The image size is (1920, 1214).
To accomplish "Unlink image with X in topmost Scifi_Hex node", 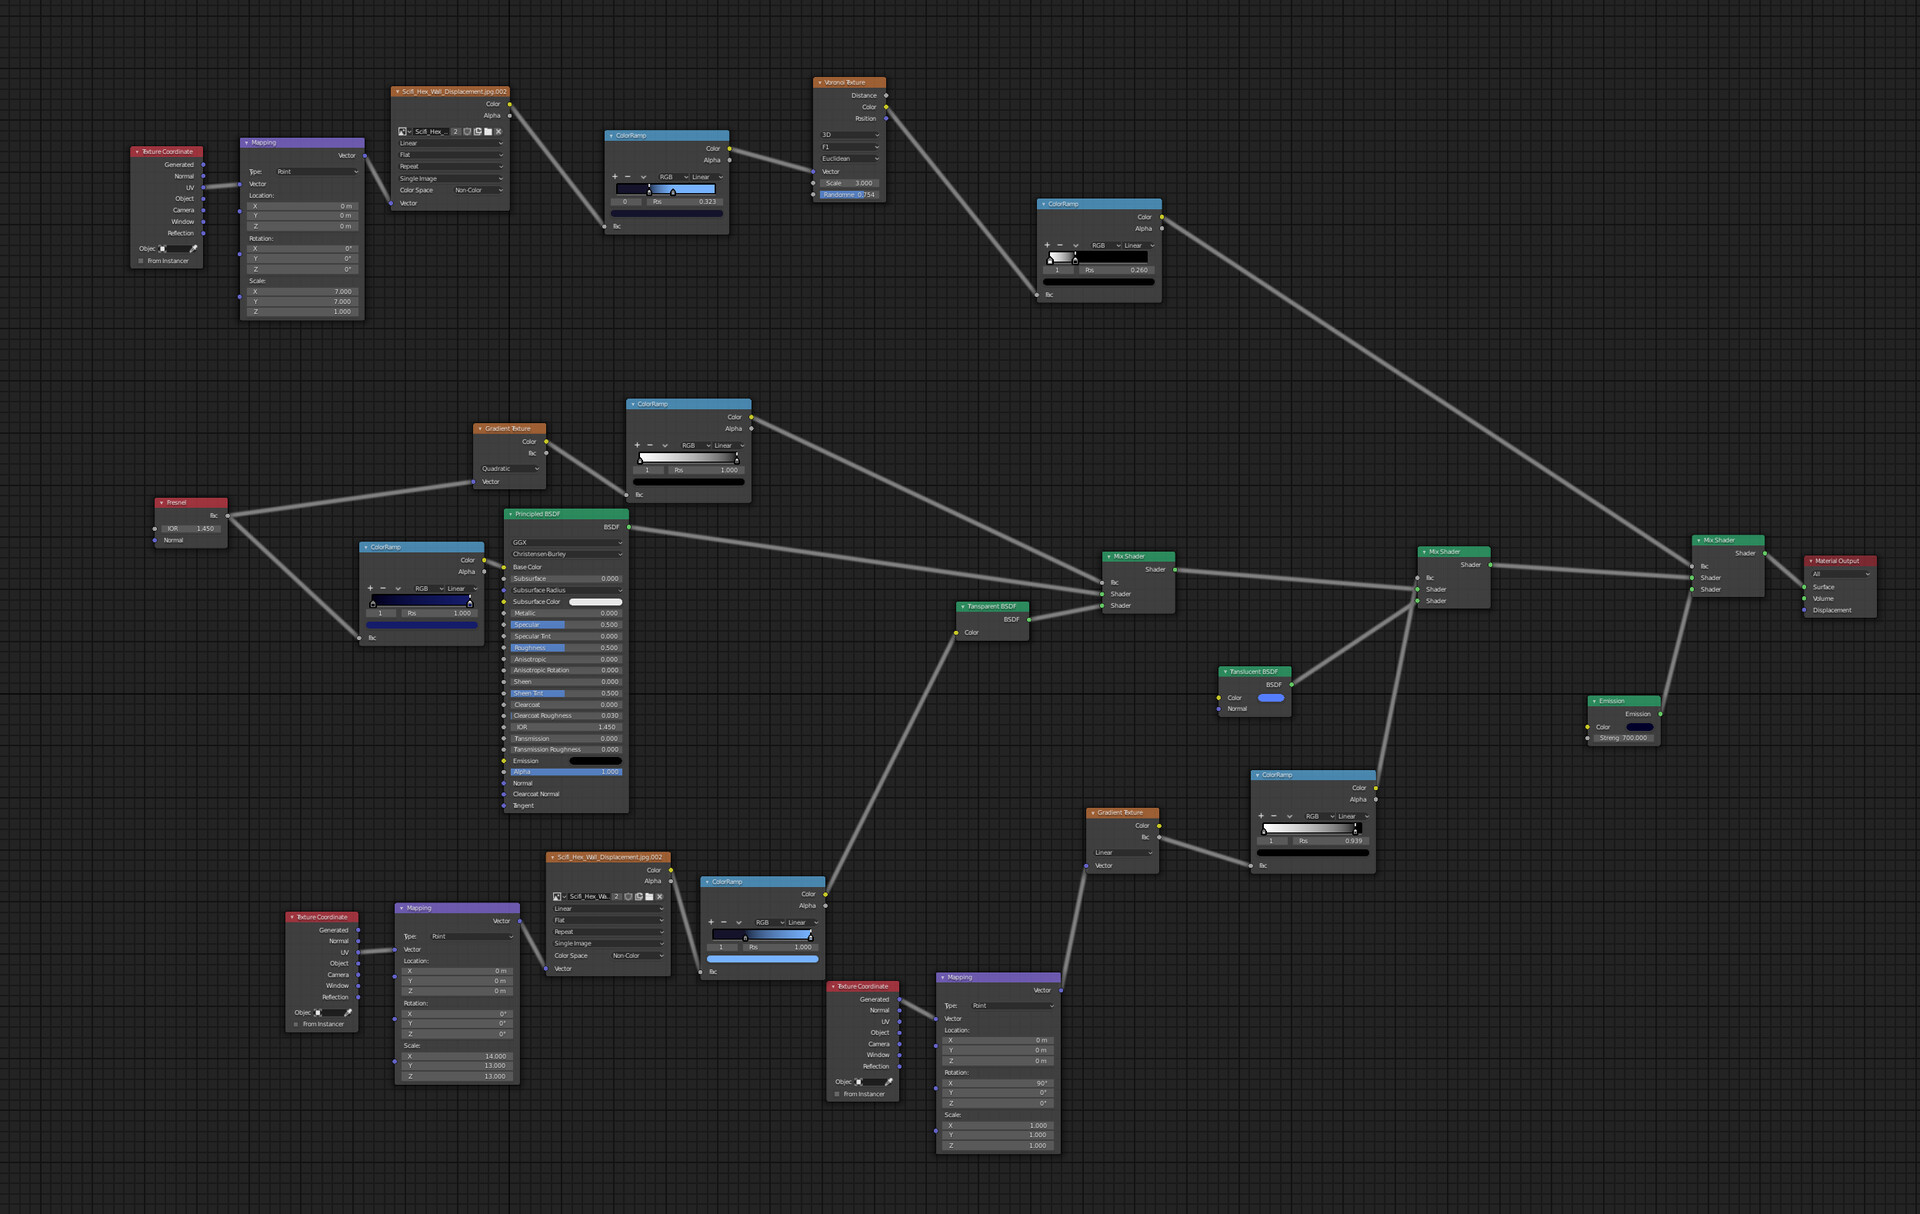I will point(498,131).
